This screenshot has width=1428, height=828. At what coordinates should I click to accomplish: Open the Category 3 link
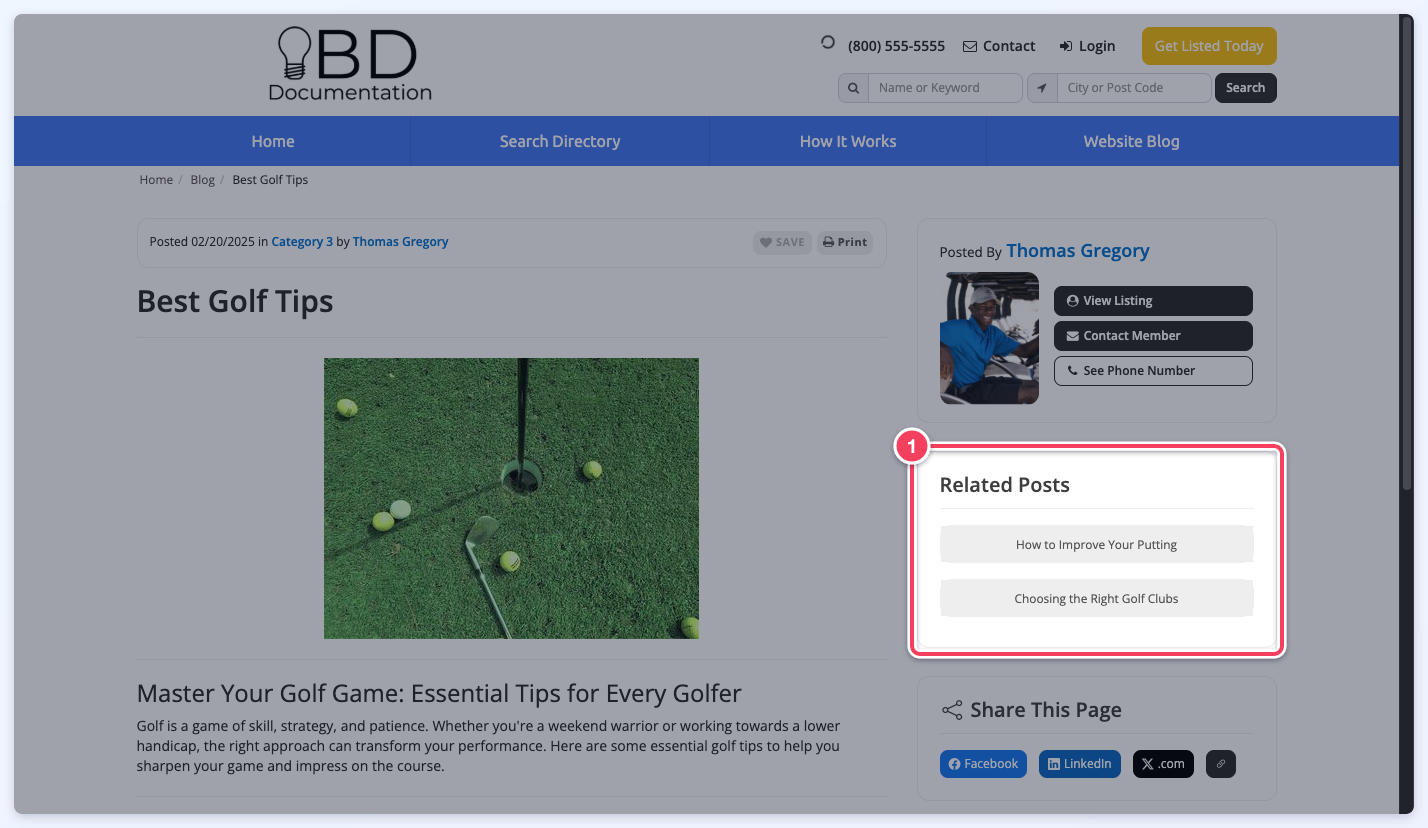(x=302, y=242)
